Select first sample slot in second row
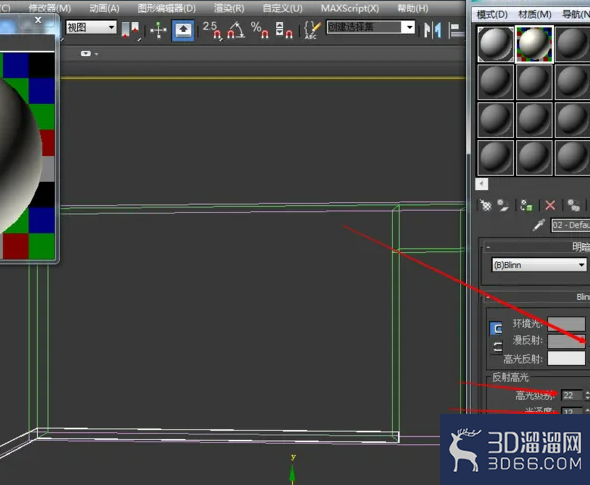Screen dimensions: 590x485 point(496,82)
